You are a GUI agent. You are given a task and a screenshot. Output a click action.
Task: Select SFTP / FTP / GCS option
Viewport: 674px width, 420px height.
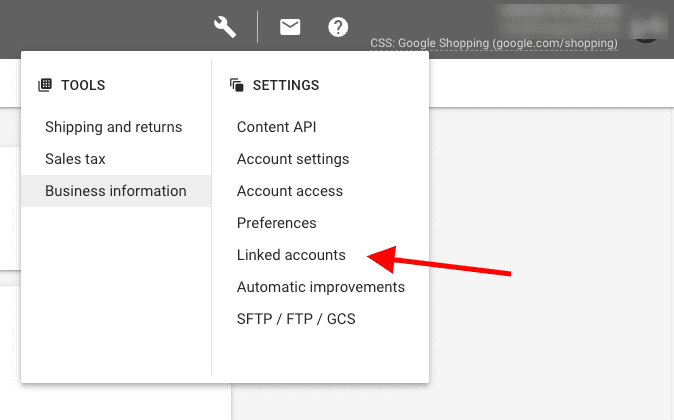(296, 319)
